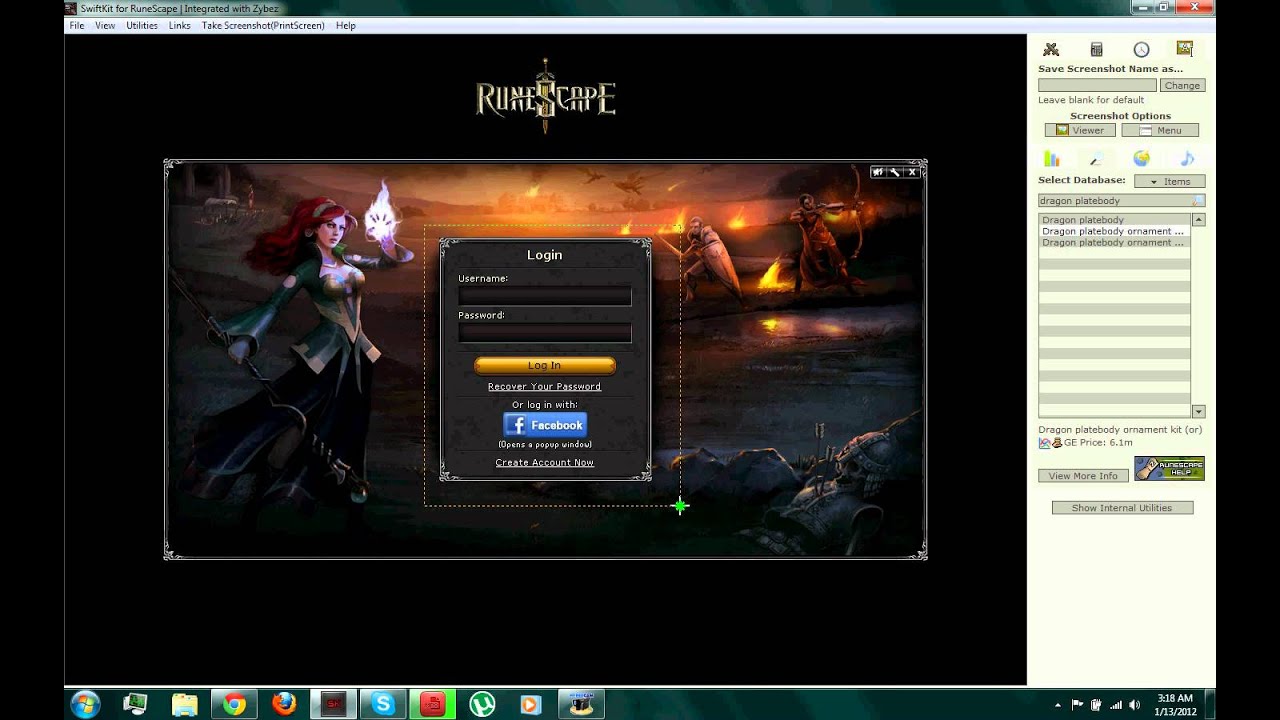Click the results list scroll down arrow

click(1198, 411)
